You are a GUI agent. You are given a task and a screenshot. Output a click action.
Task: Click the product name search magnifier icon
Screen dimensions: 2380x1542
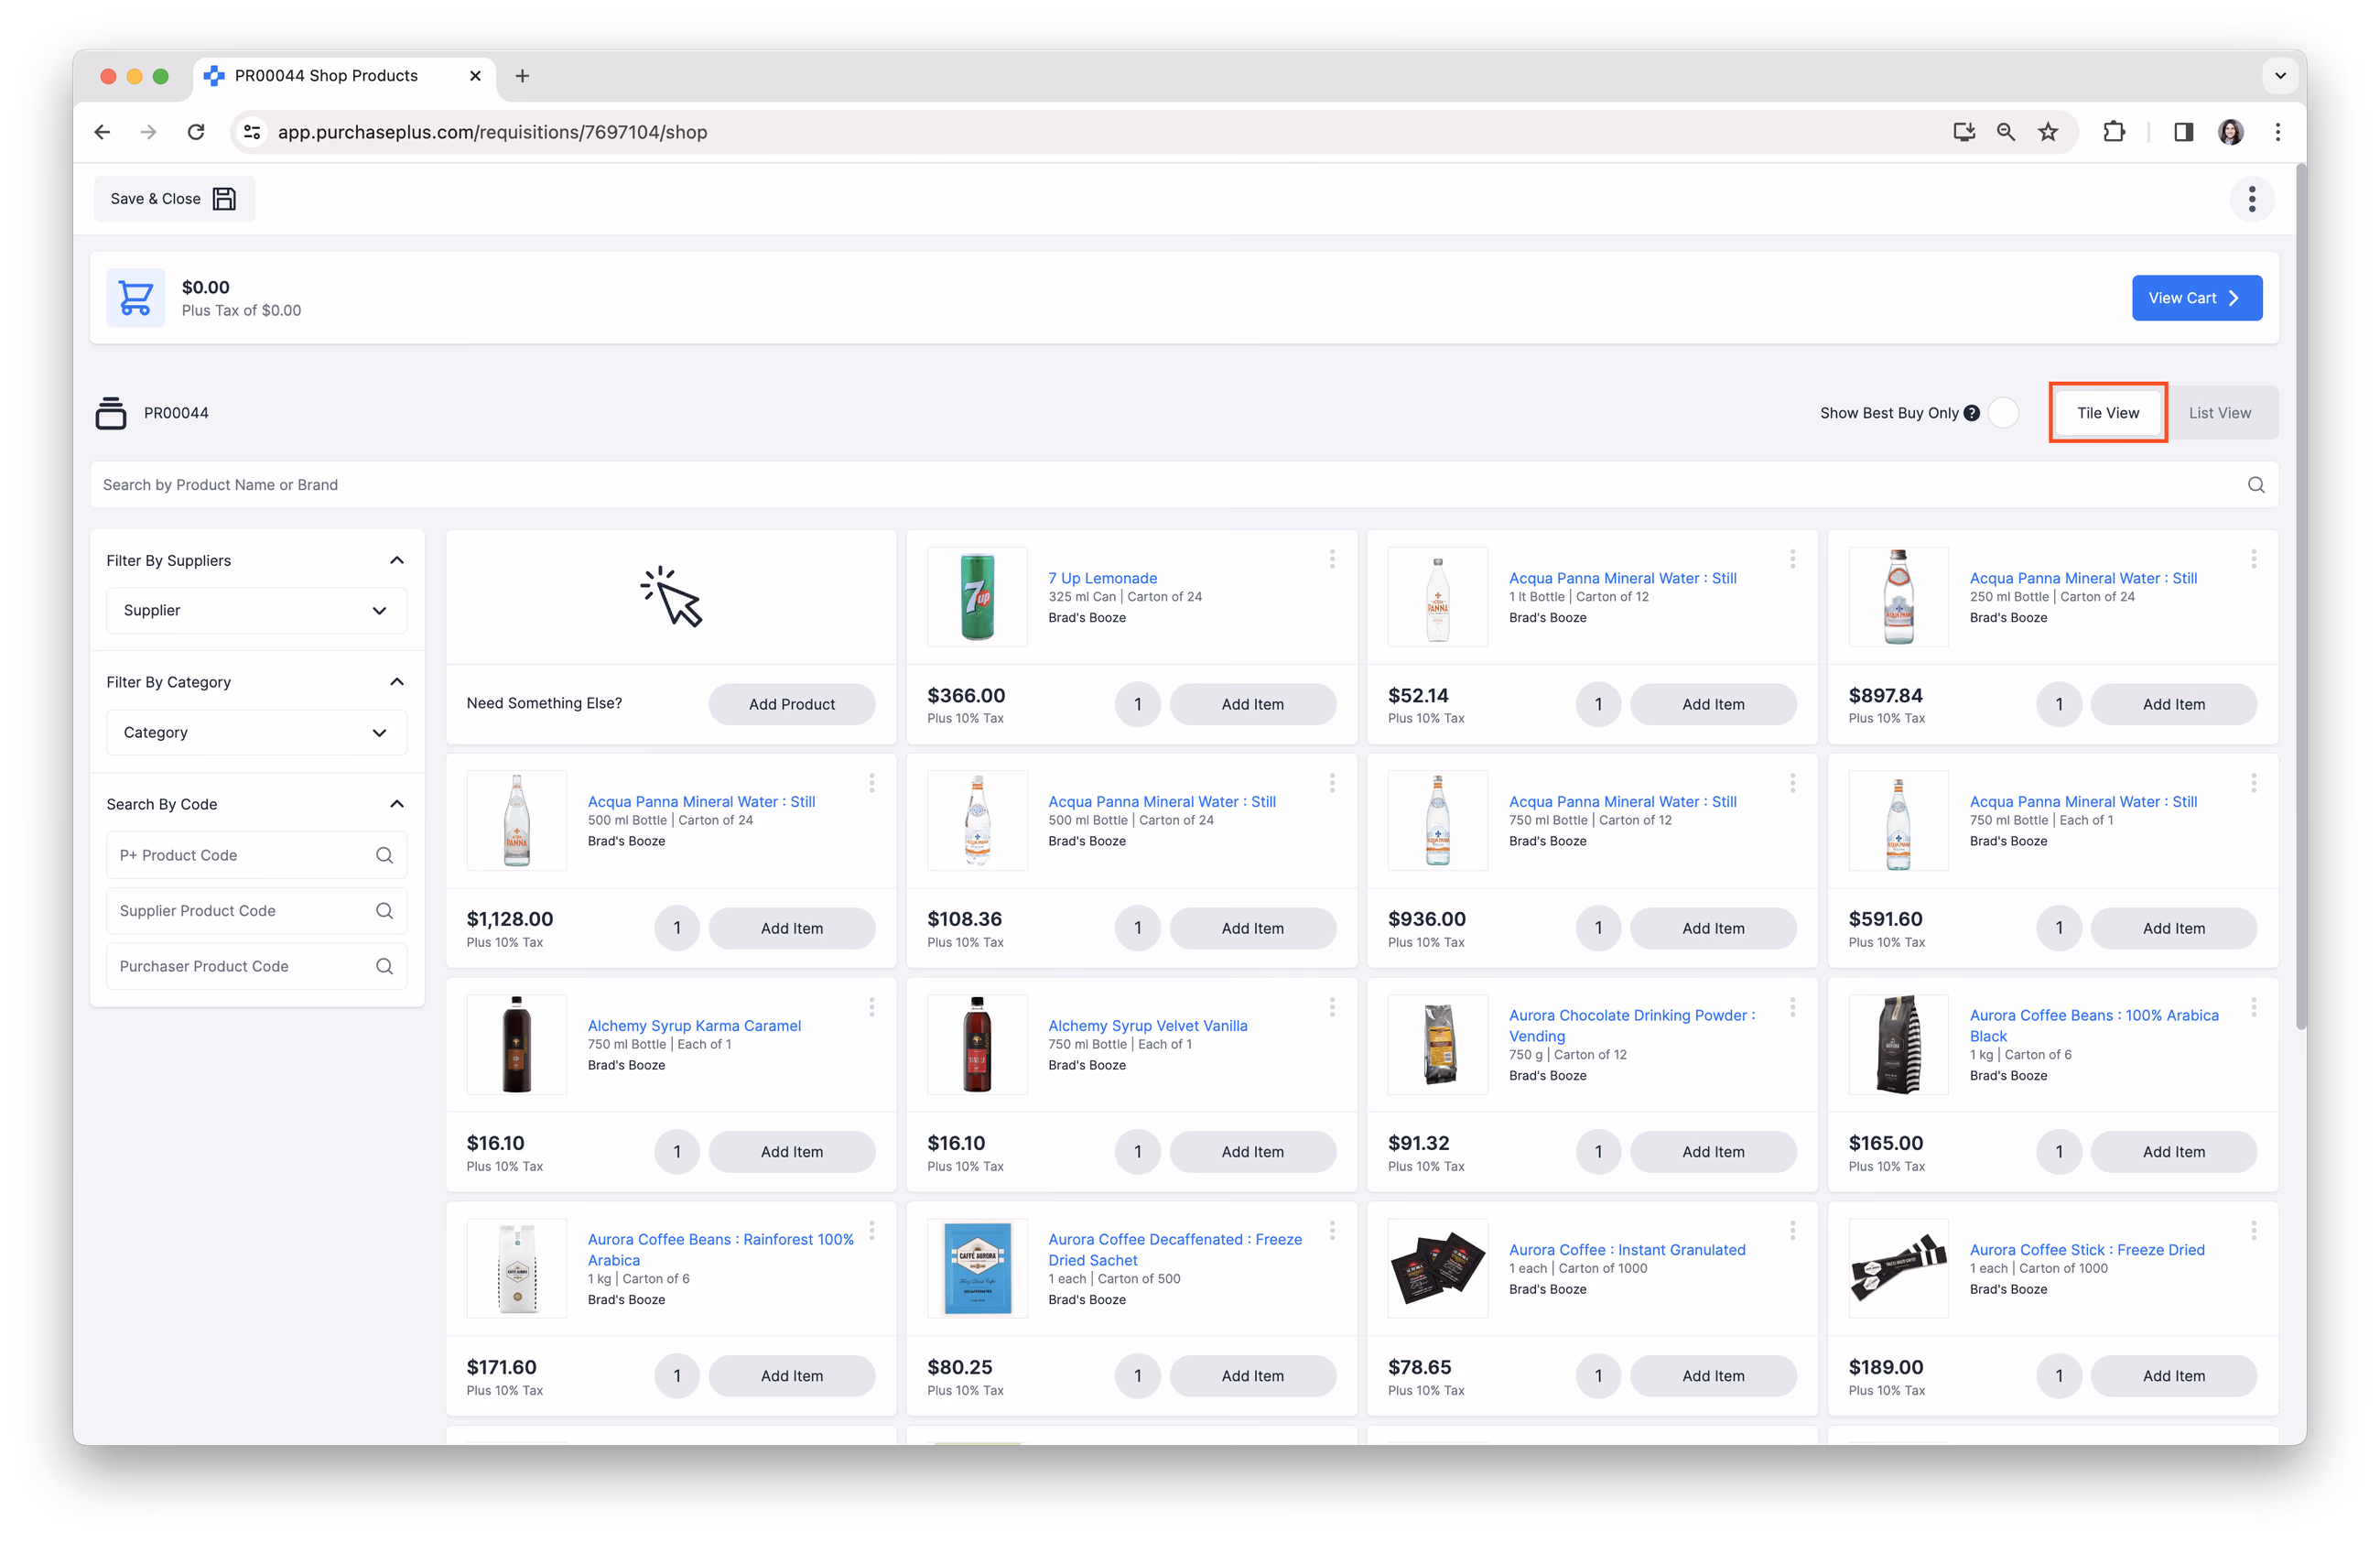2256,485
